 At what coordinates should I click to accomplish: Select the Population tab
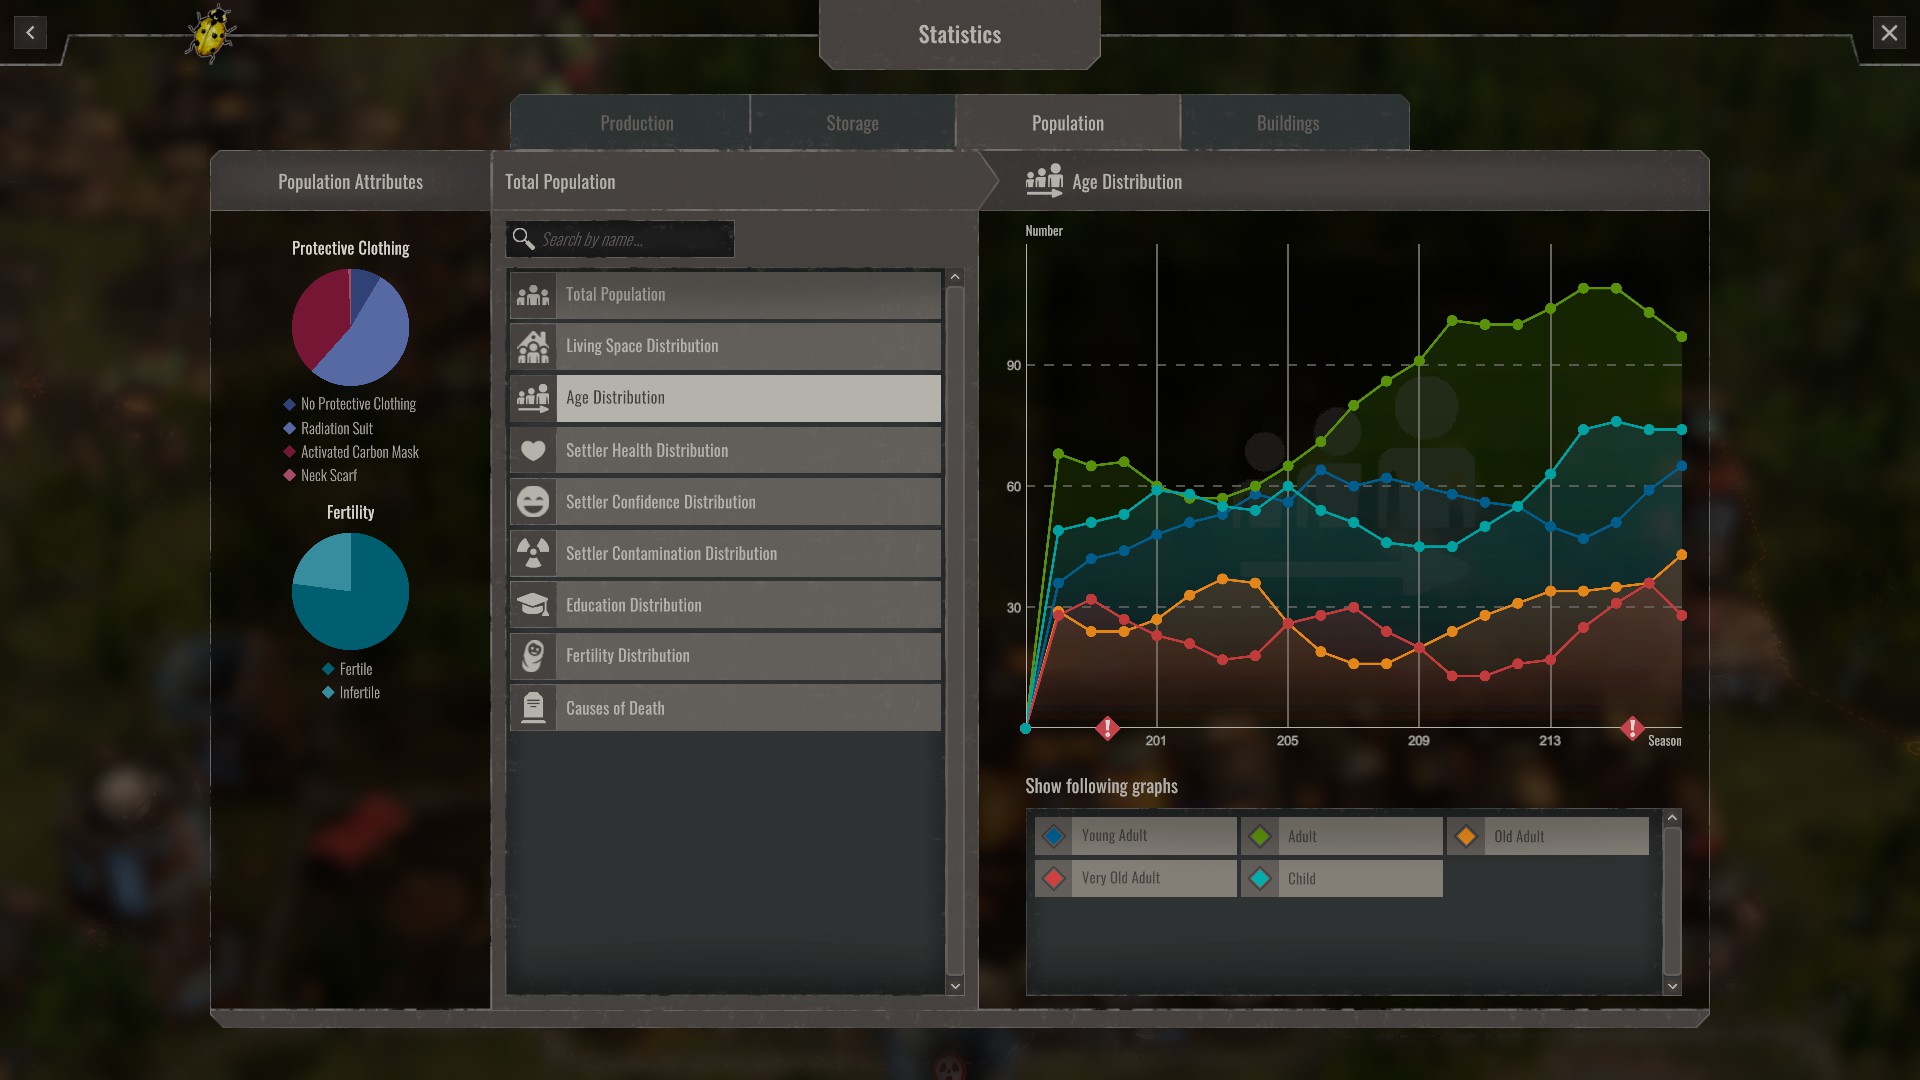point(1068,123)
